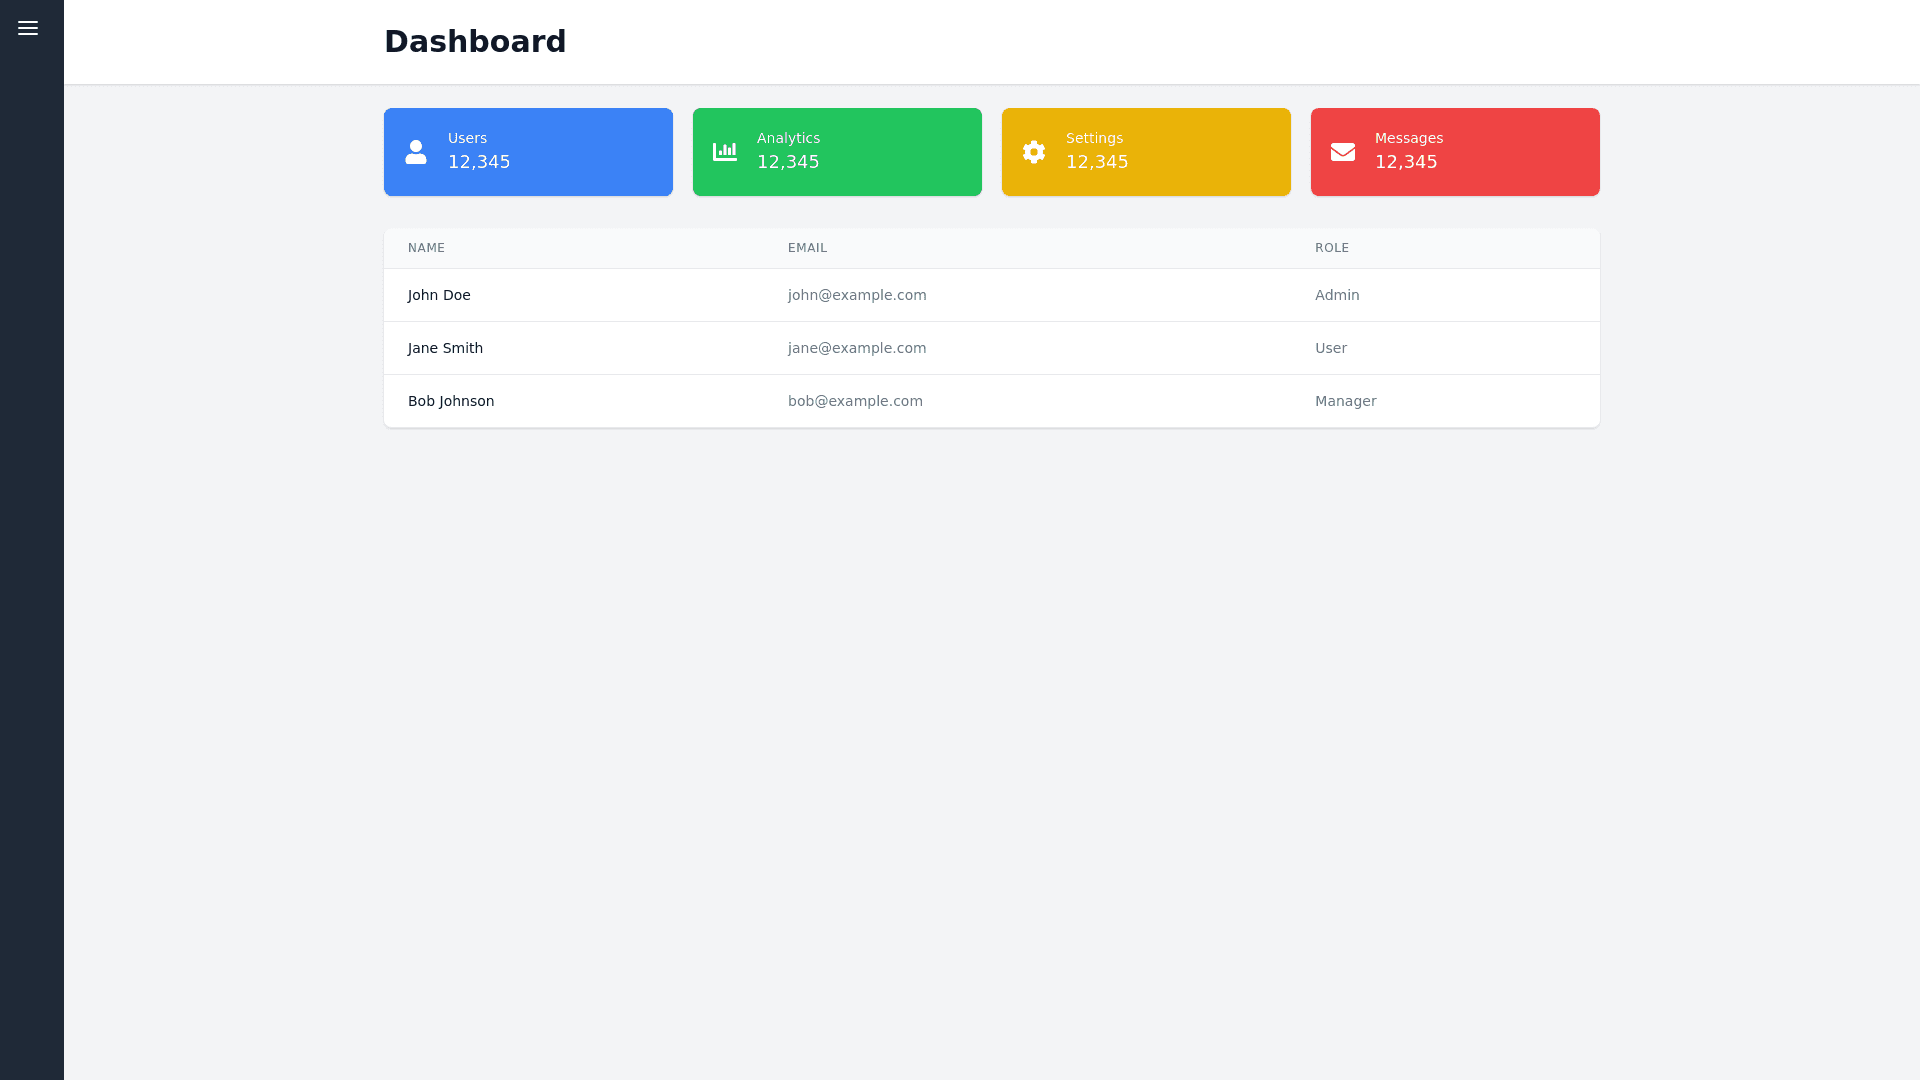Click the Manager role cell
The height and width of the screenshot is (1080, 1920).
click(x=1345, y=401)
